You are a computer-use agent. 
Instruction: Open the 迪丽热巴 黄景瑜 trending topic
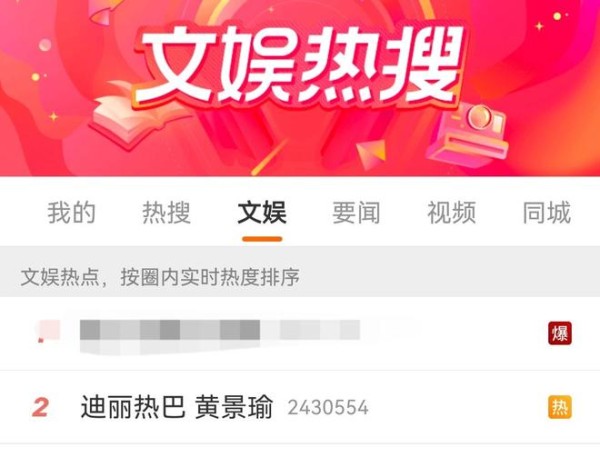click(177, 407)
